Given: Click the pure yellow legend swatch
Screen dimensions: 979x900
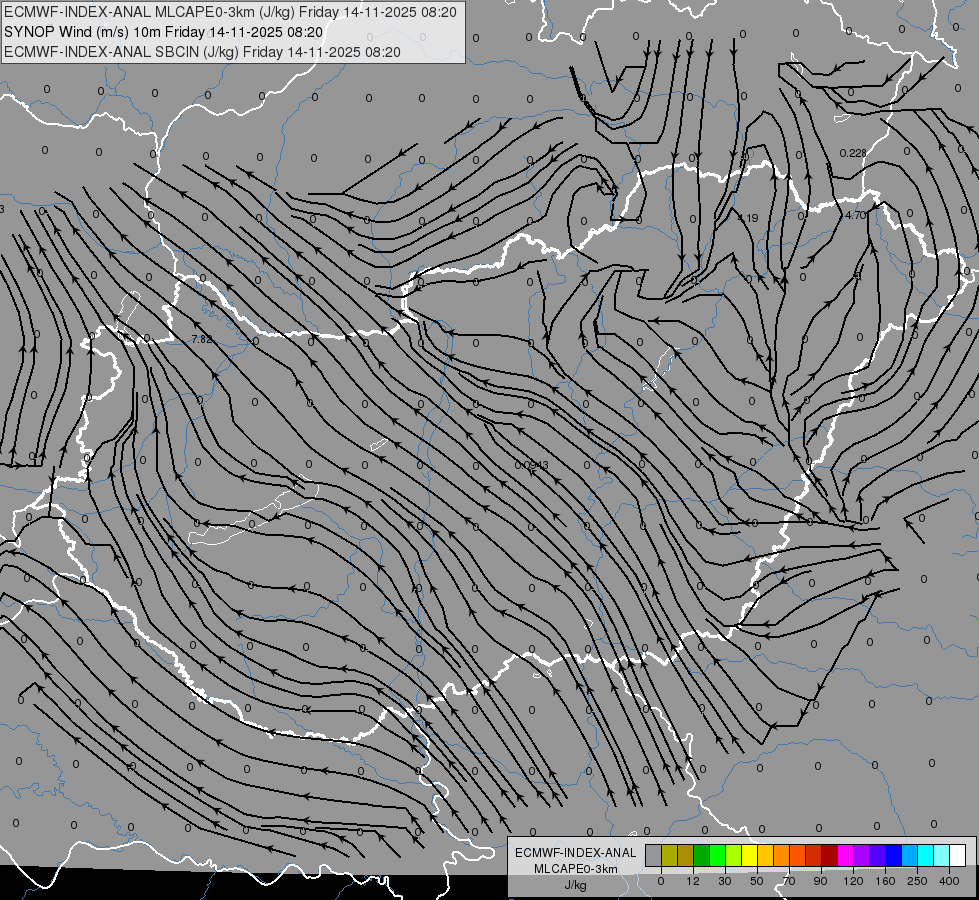Looking at the screenshot, I should [750, 855].
